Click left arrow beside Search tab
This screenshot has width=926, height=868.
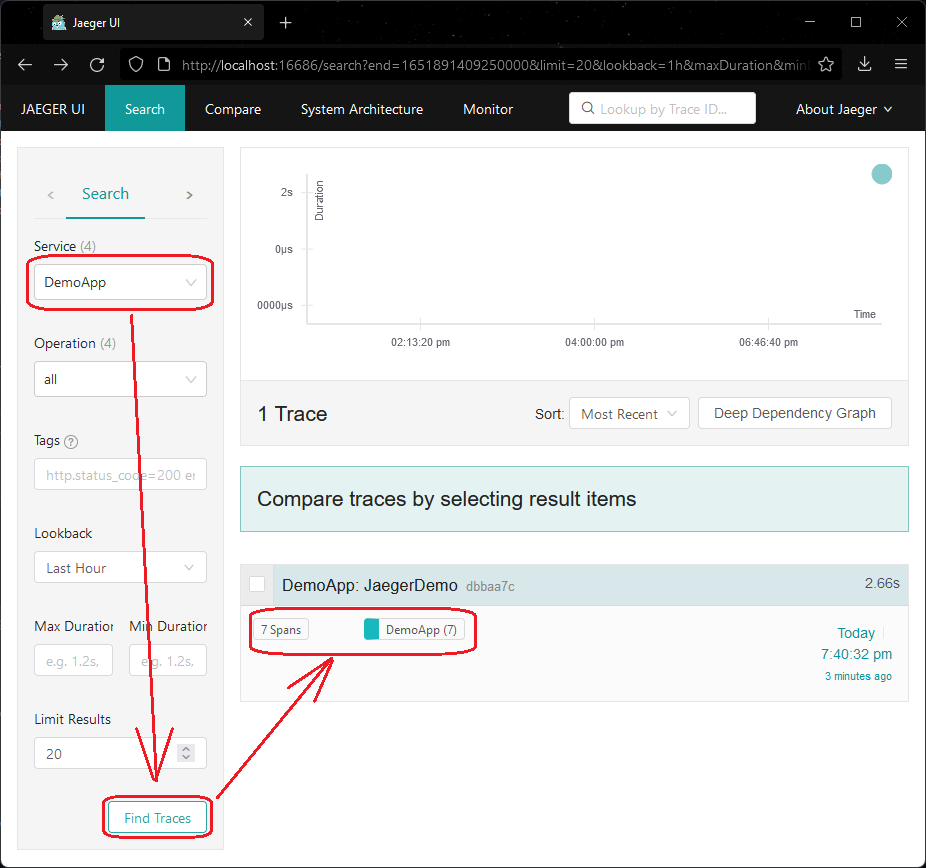coord(51,195)
